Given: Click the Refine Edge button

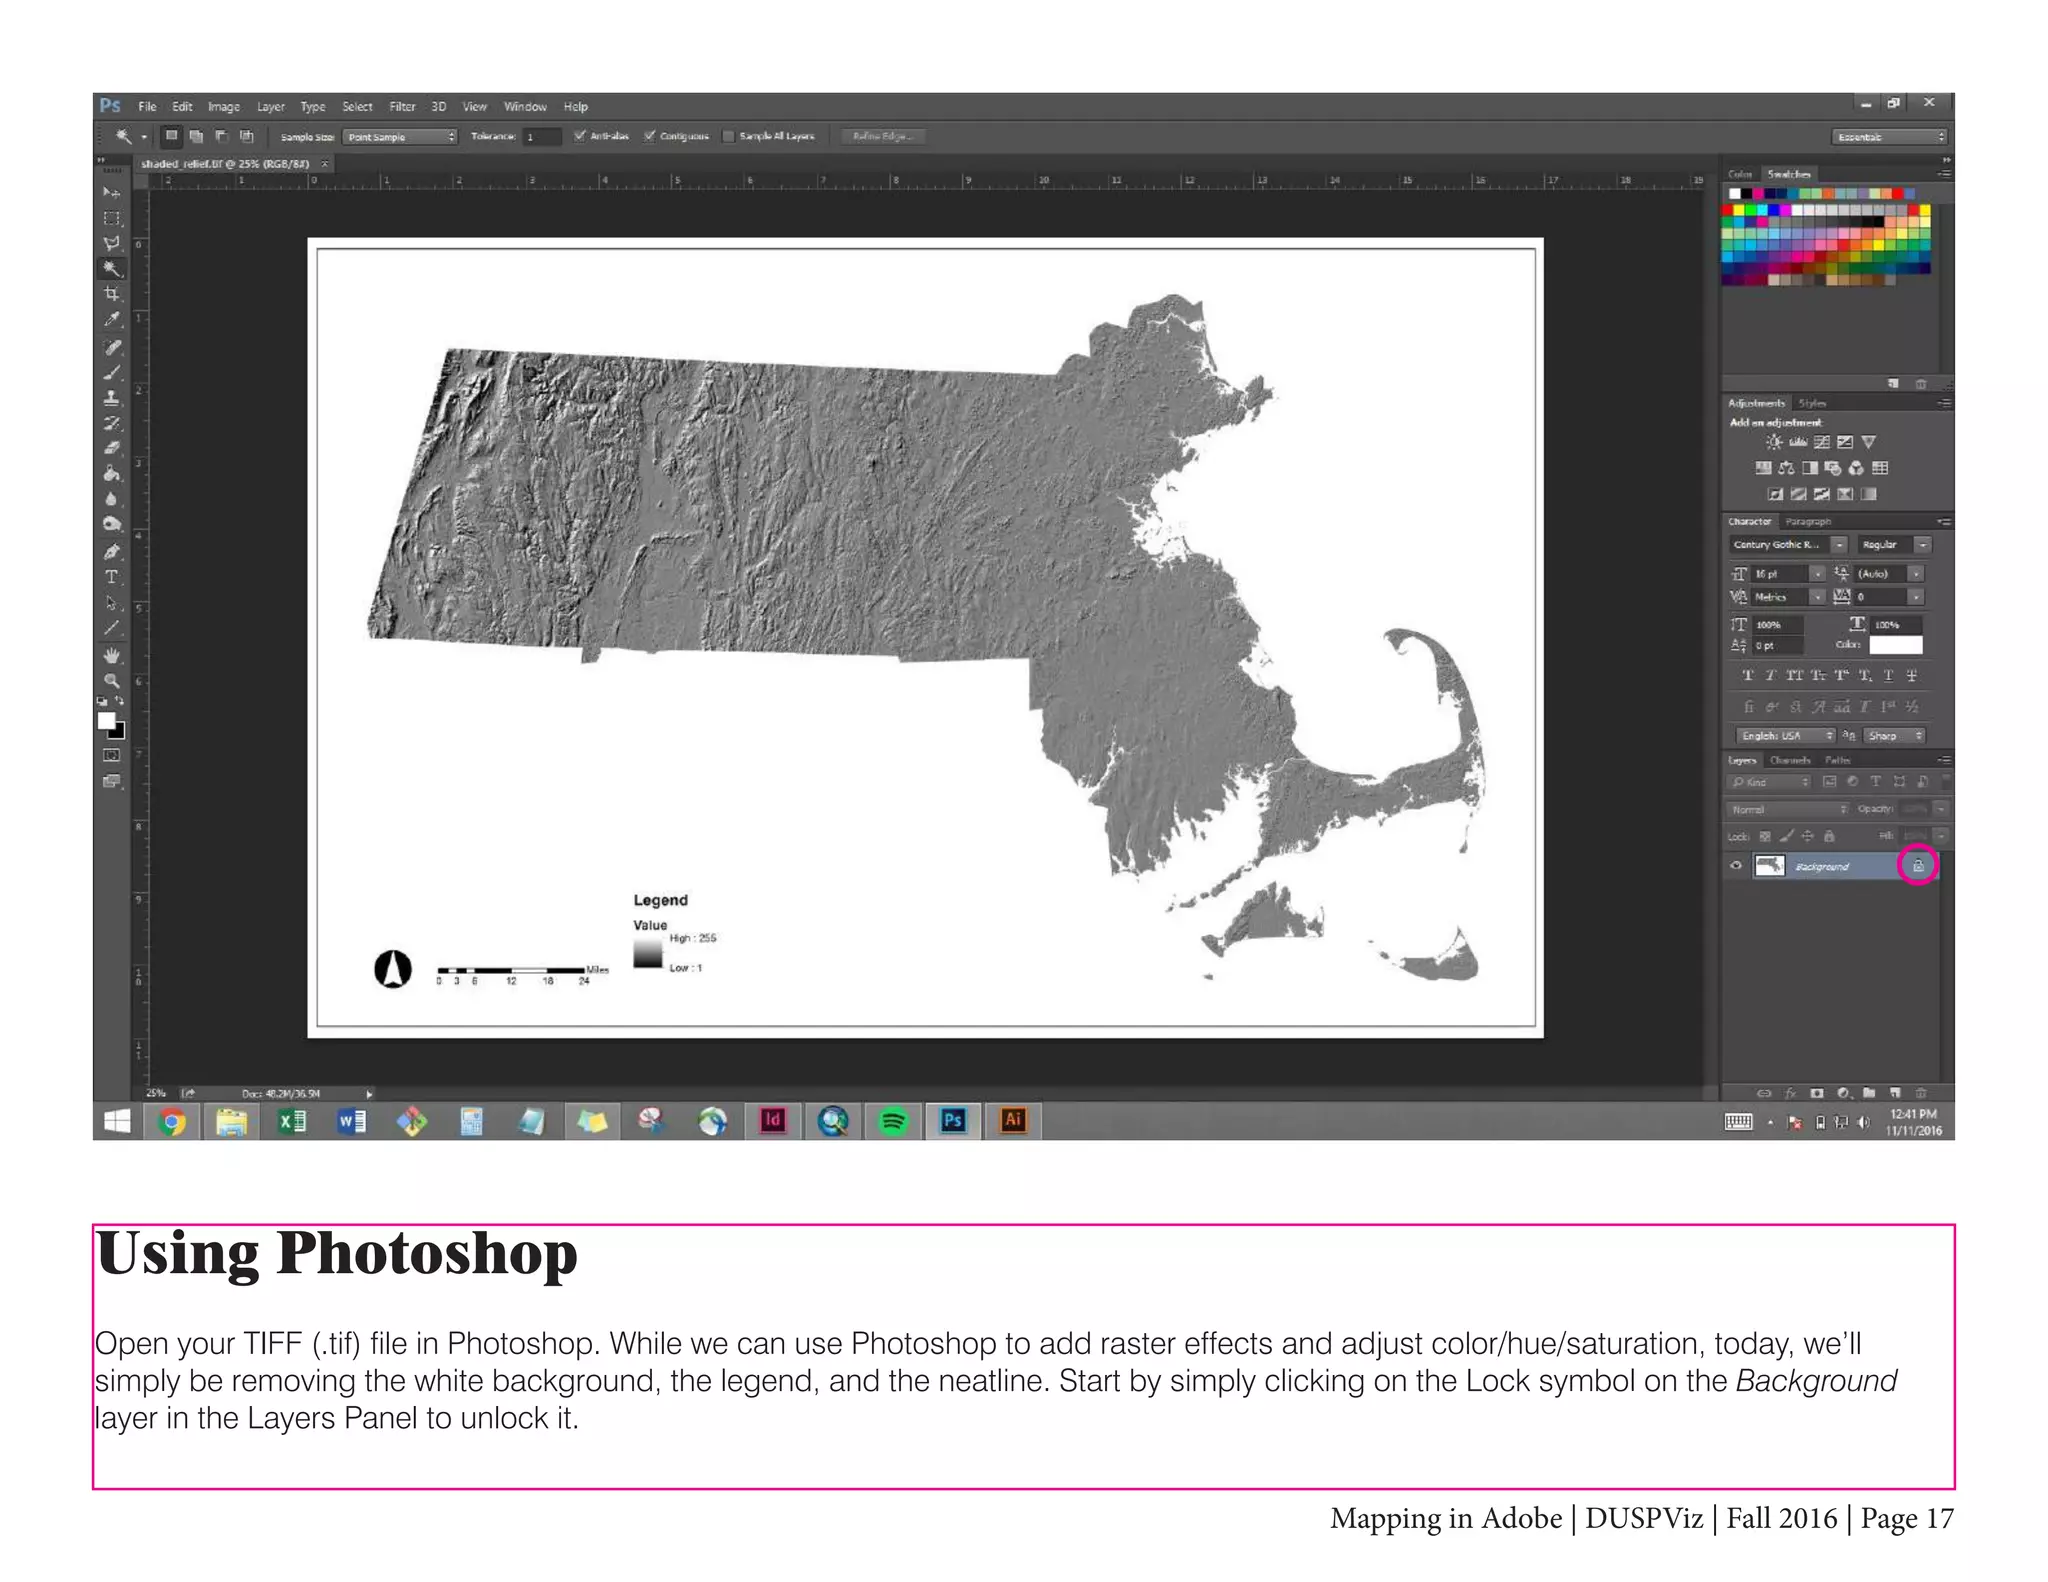Looking at the screenshot, I should pos(882,136).
